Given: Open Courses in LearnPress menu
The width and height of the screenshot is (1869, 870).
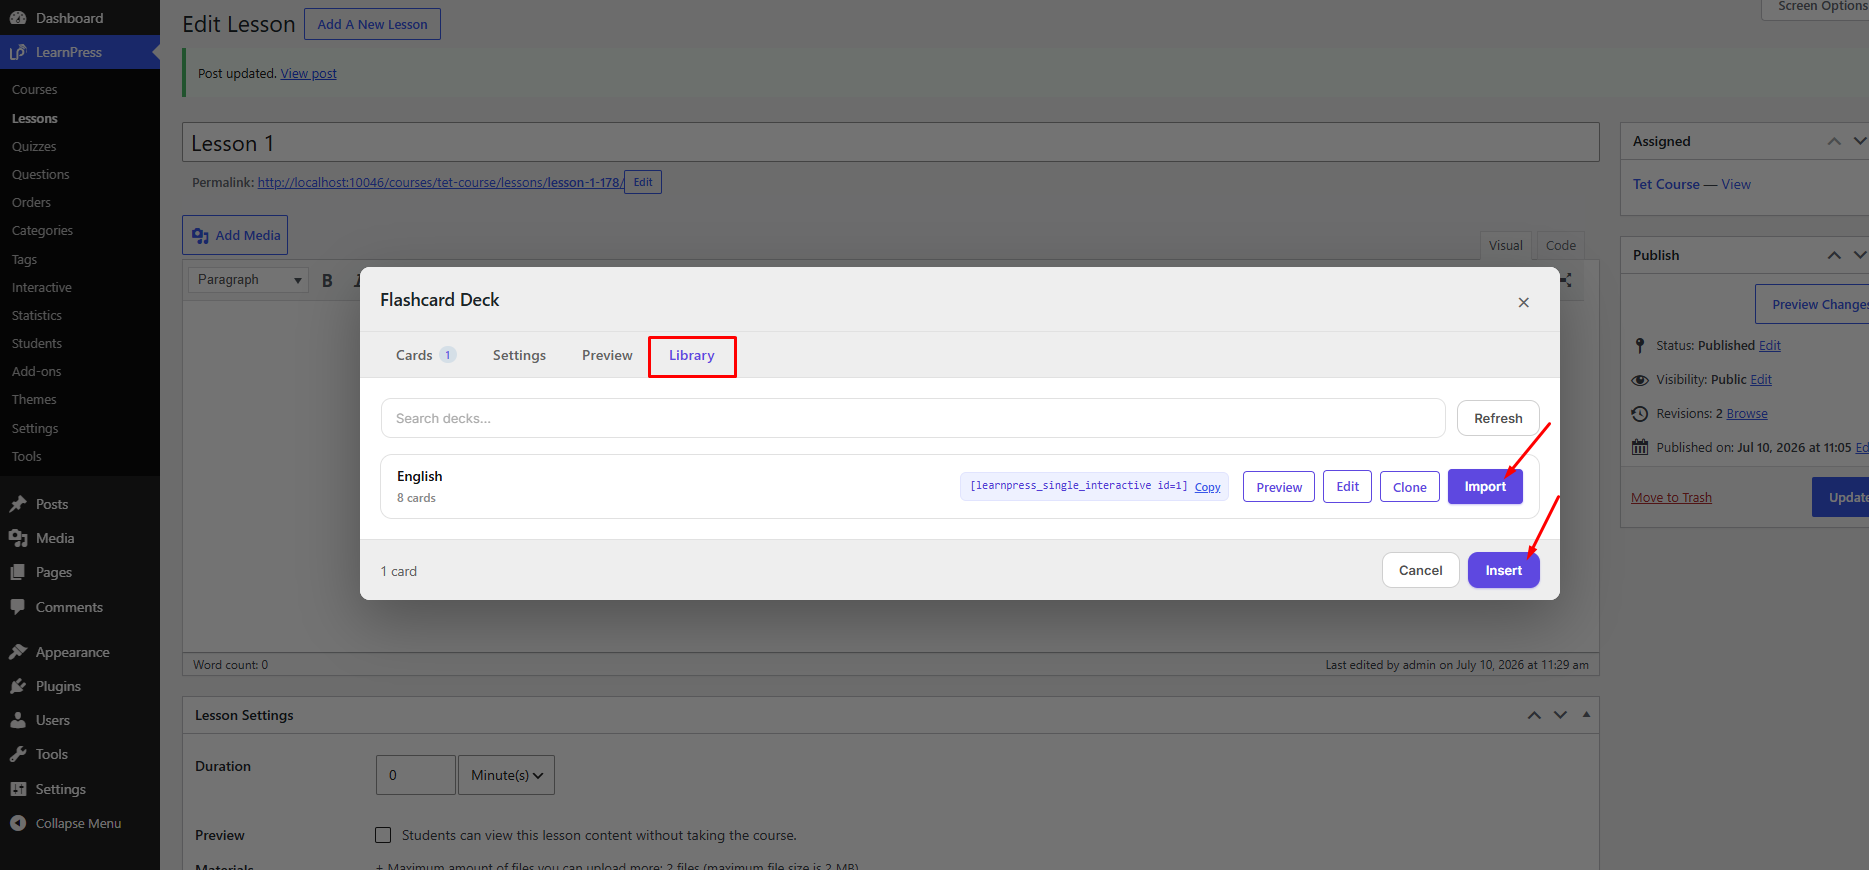Looking at the screenshot, I should [35, 90].
